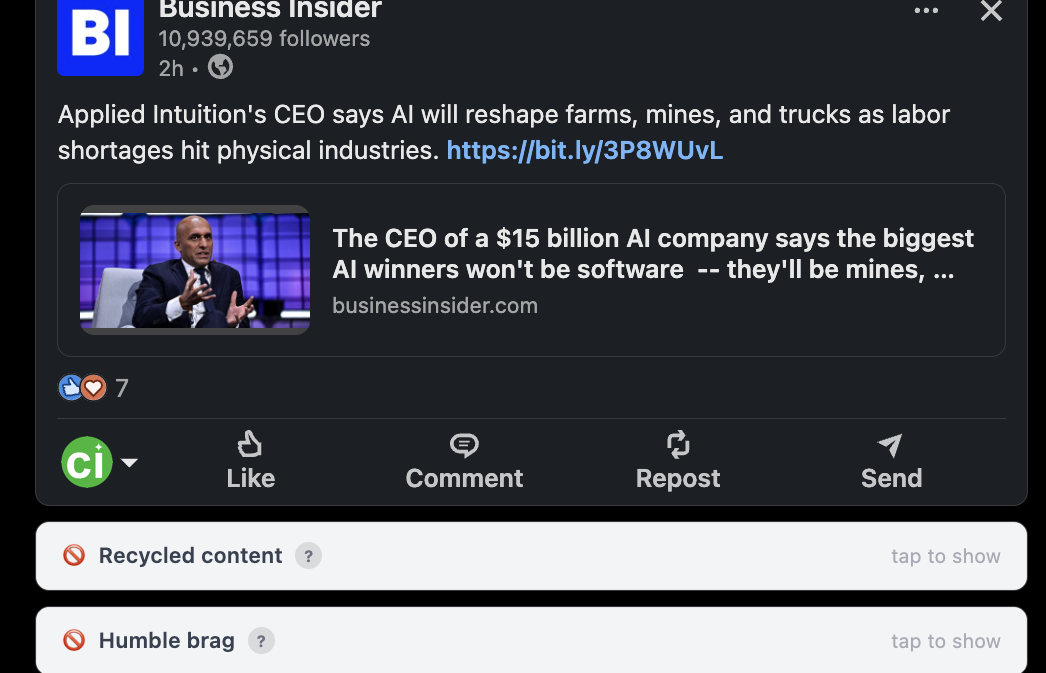This screenshot has width=1046, height=673.
Task: Open the question mark explainer for Recycled content
Action: coord(309,556)
